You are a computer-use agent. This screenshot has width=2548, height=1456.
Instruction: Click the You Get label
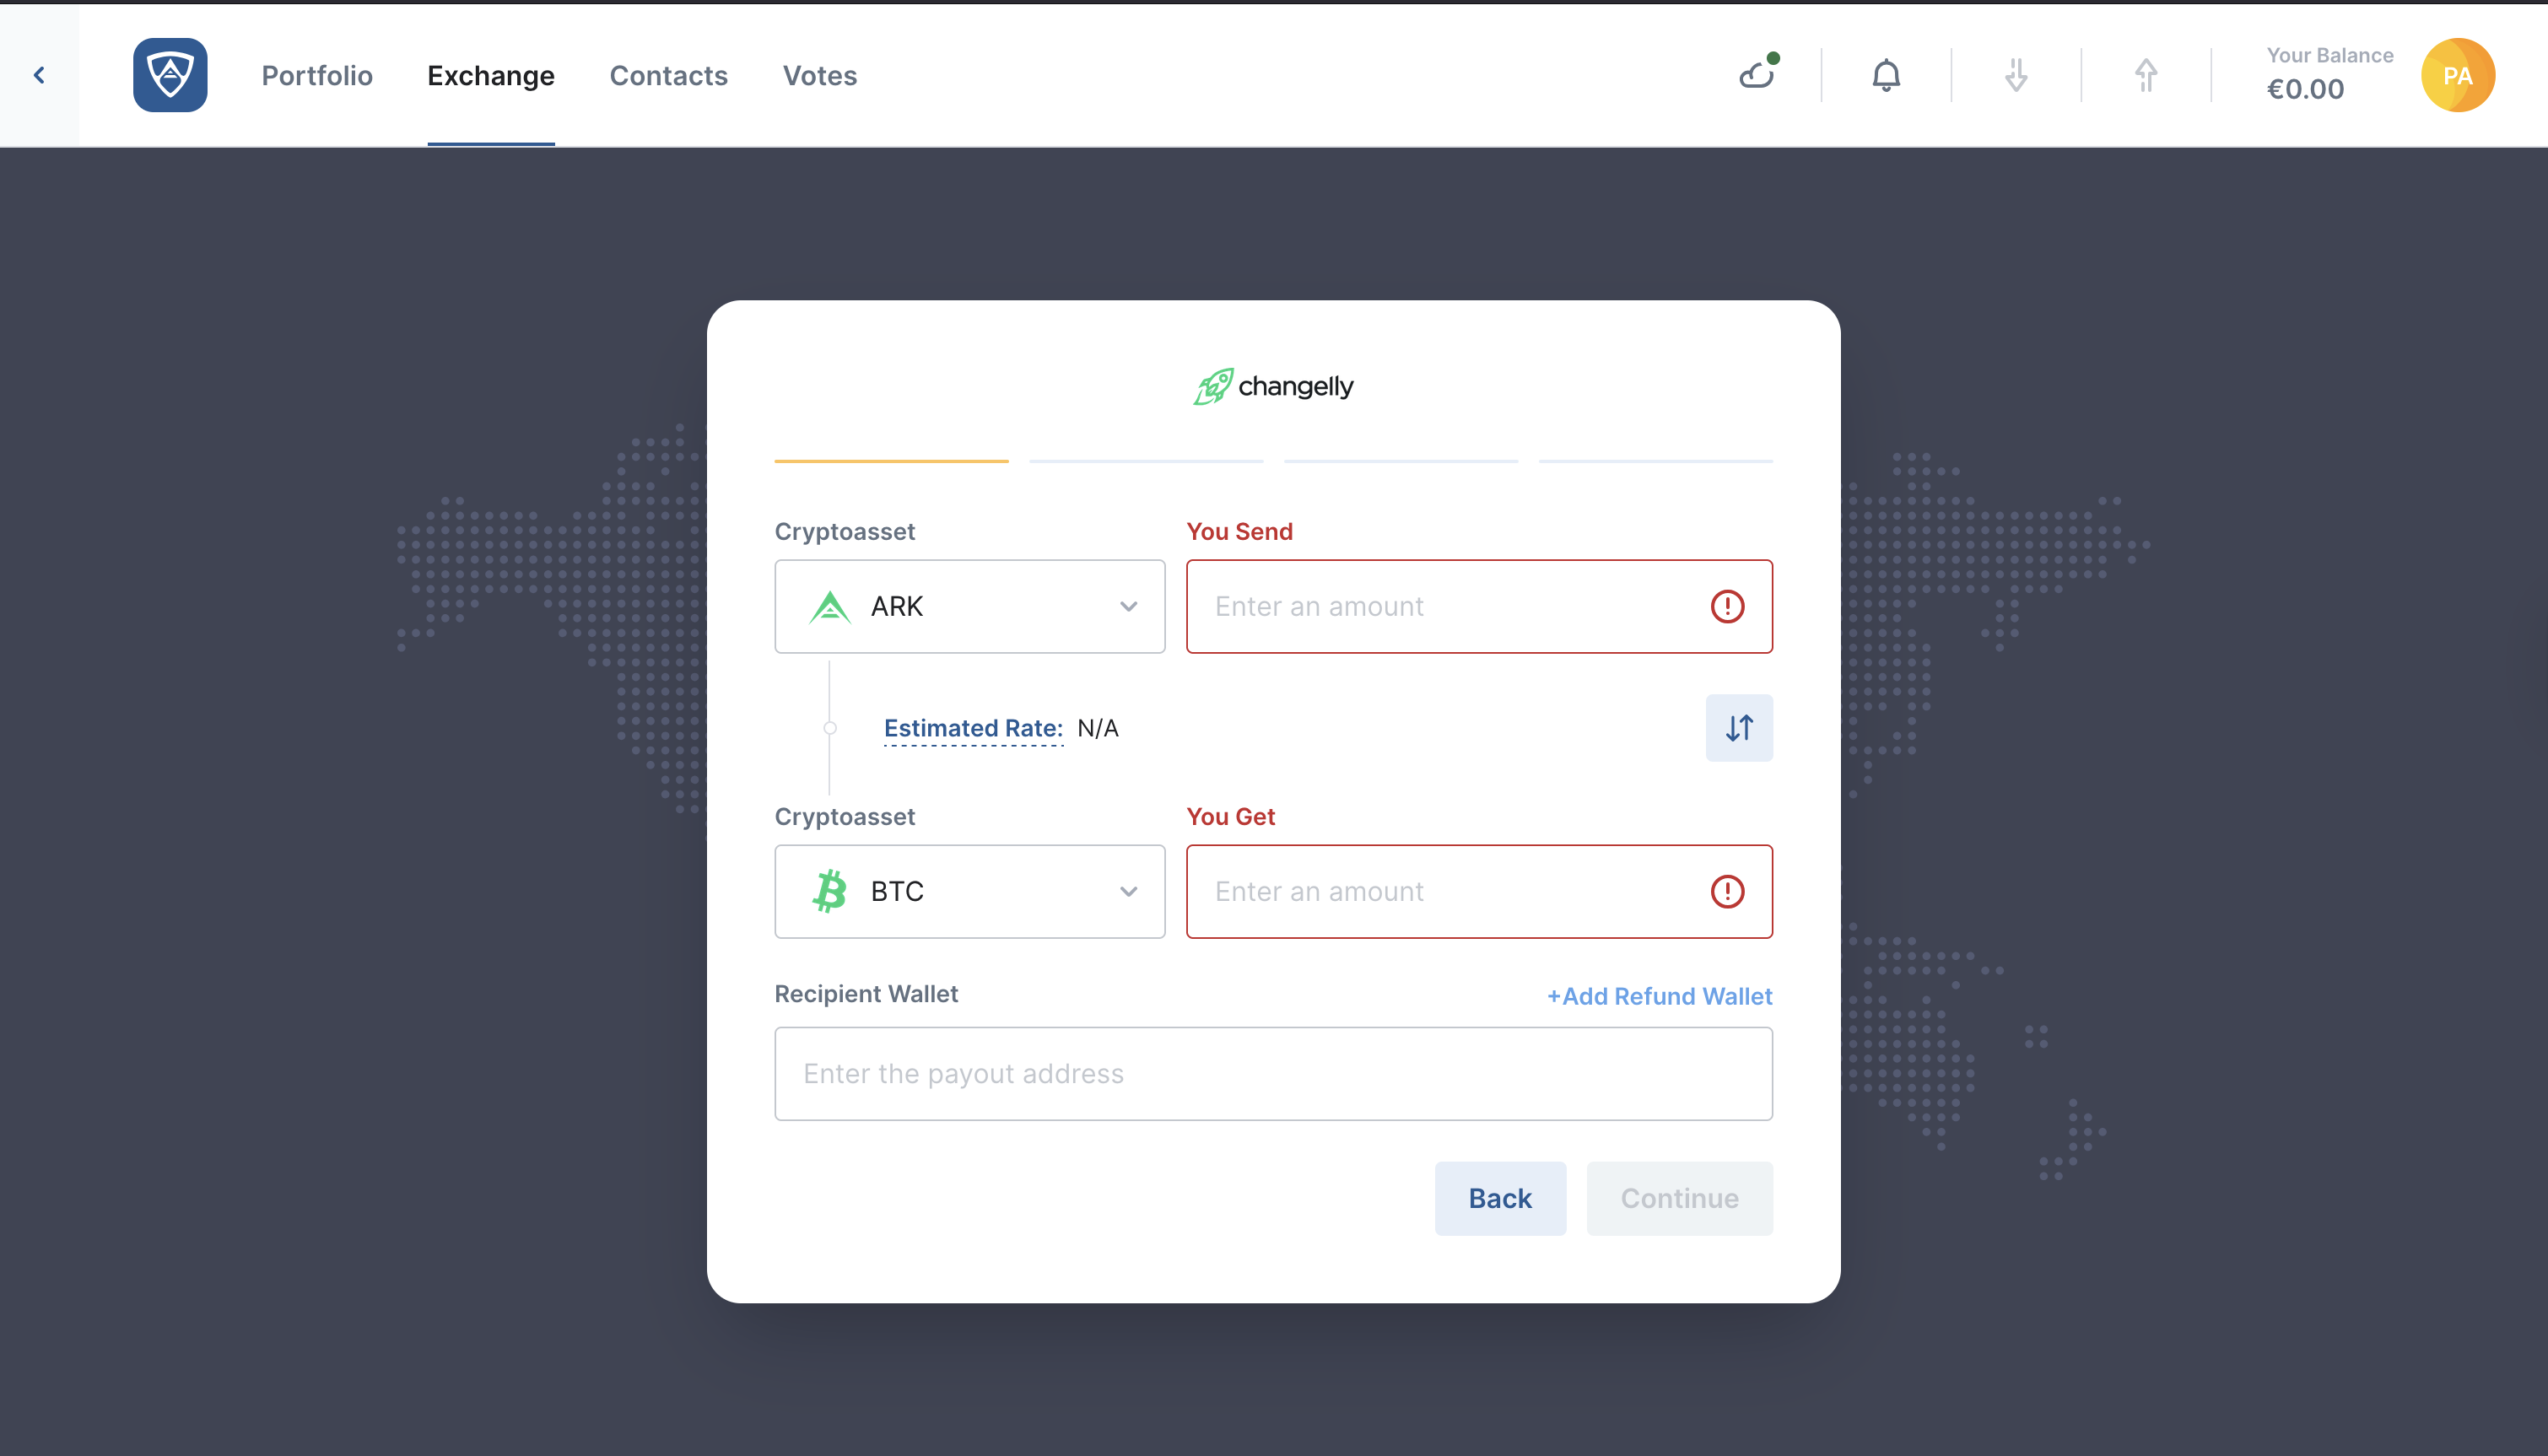coord(1230,816)
